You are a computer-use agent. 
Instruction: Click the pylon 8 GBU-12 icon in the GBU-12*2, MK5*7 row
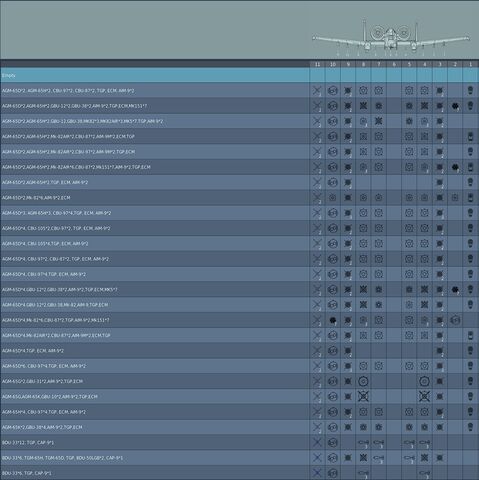(x=363, y=289)
